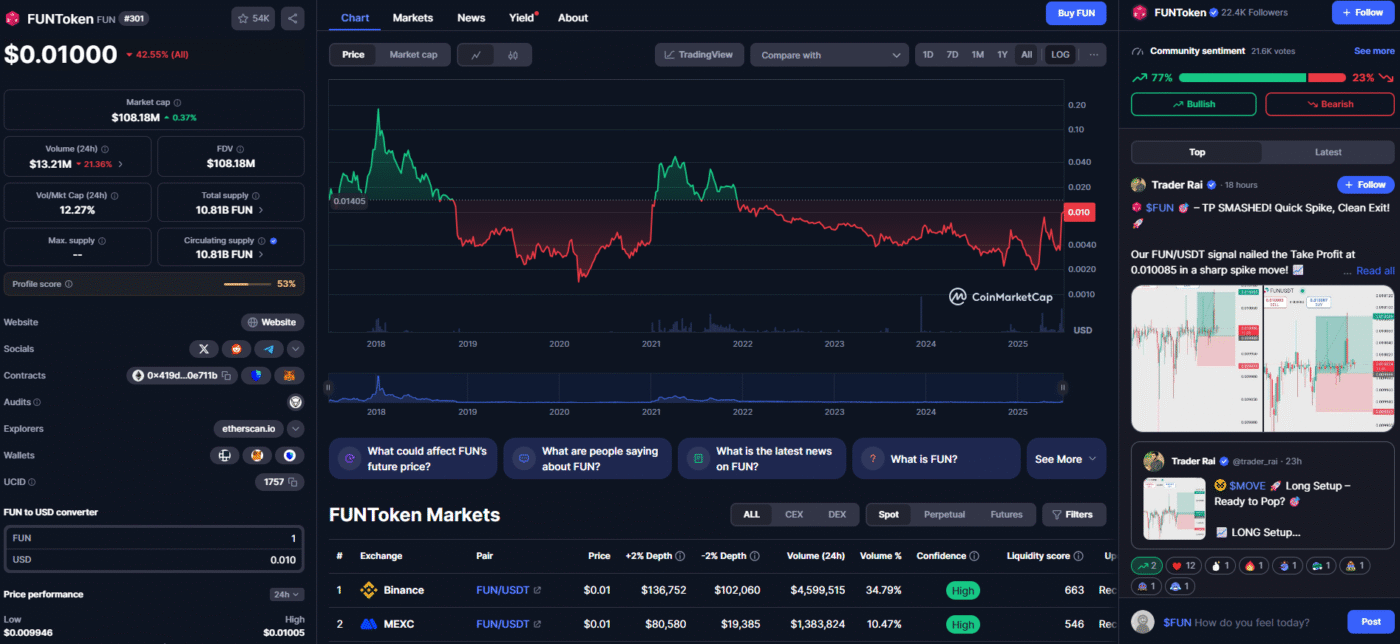Open the Compare with dropdown
This screenshot has height=644, width=1400.
tap(829, 55)
